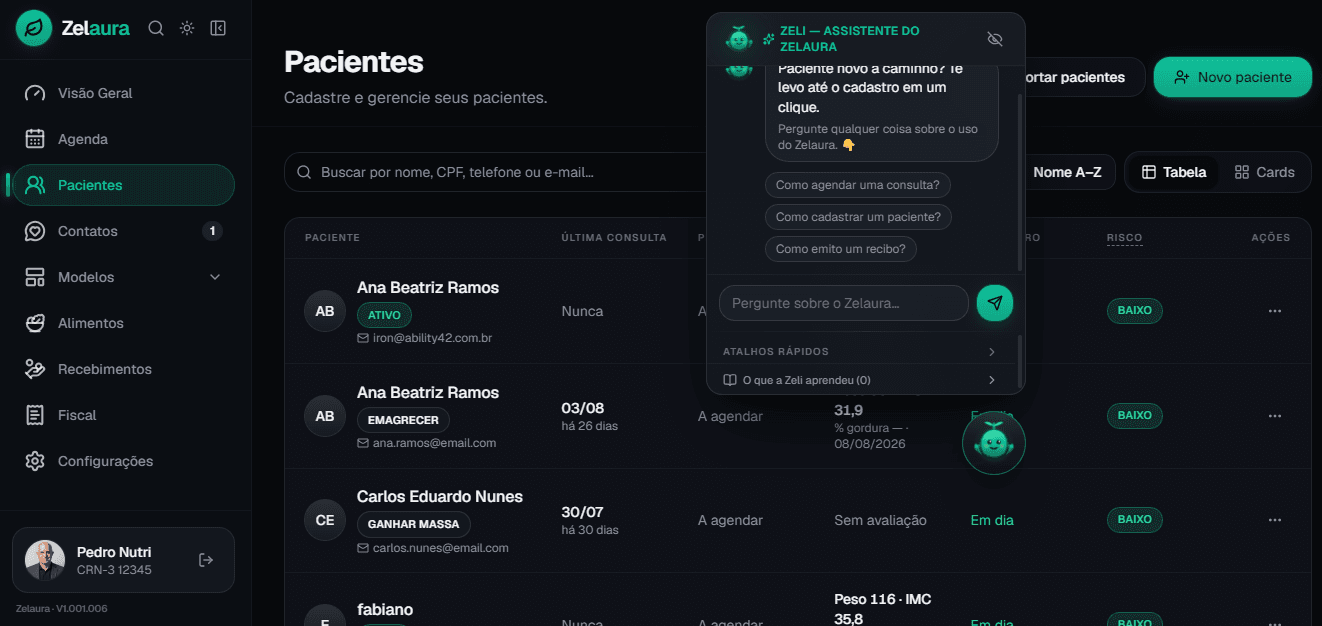Image resolution: width=1322 pixels, height=626 pixels.
Task: Click the Agenda calendar icon
Action: pos(35,139)
